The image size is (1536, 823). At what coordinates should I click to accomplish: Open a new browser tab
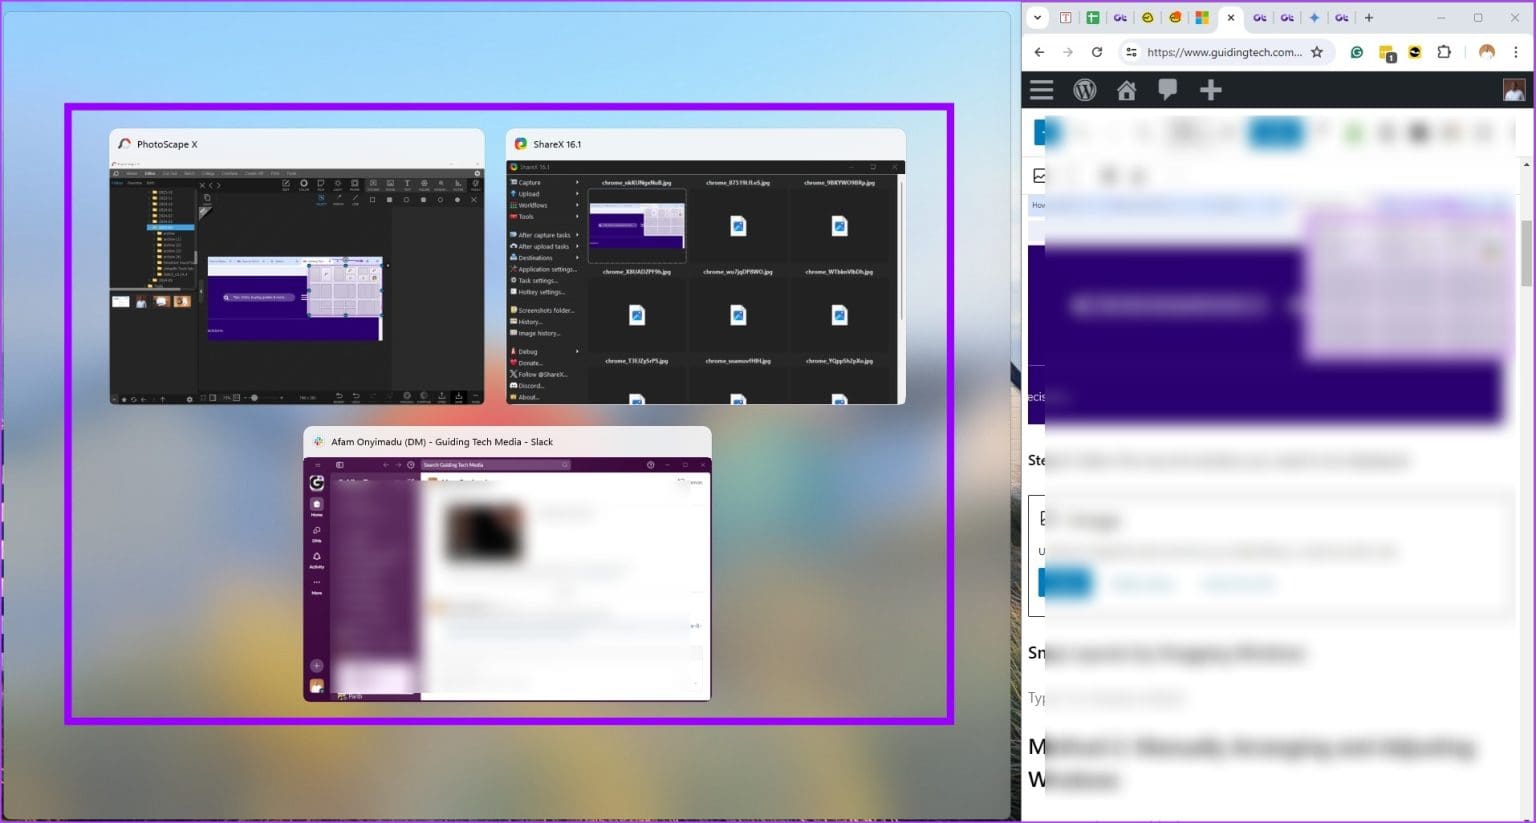[1369, 17]
